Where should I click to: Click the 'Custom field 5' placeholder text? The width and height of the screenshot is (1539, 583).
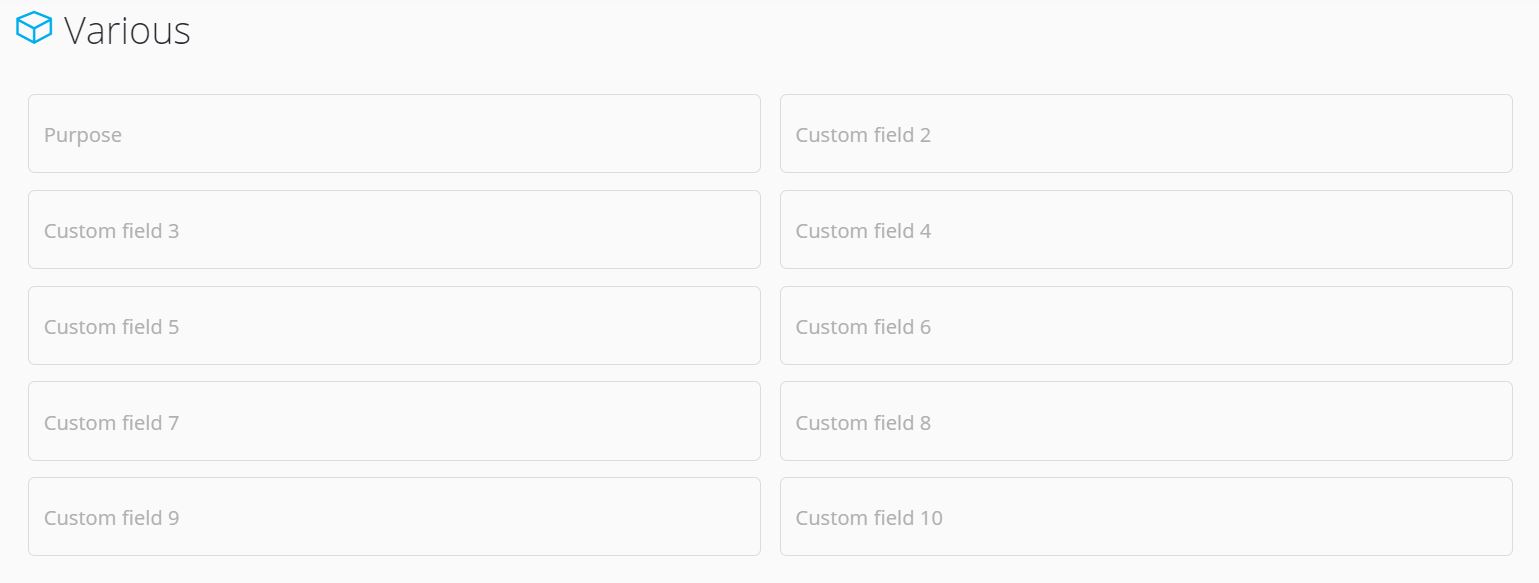[x=112, y=327]
